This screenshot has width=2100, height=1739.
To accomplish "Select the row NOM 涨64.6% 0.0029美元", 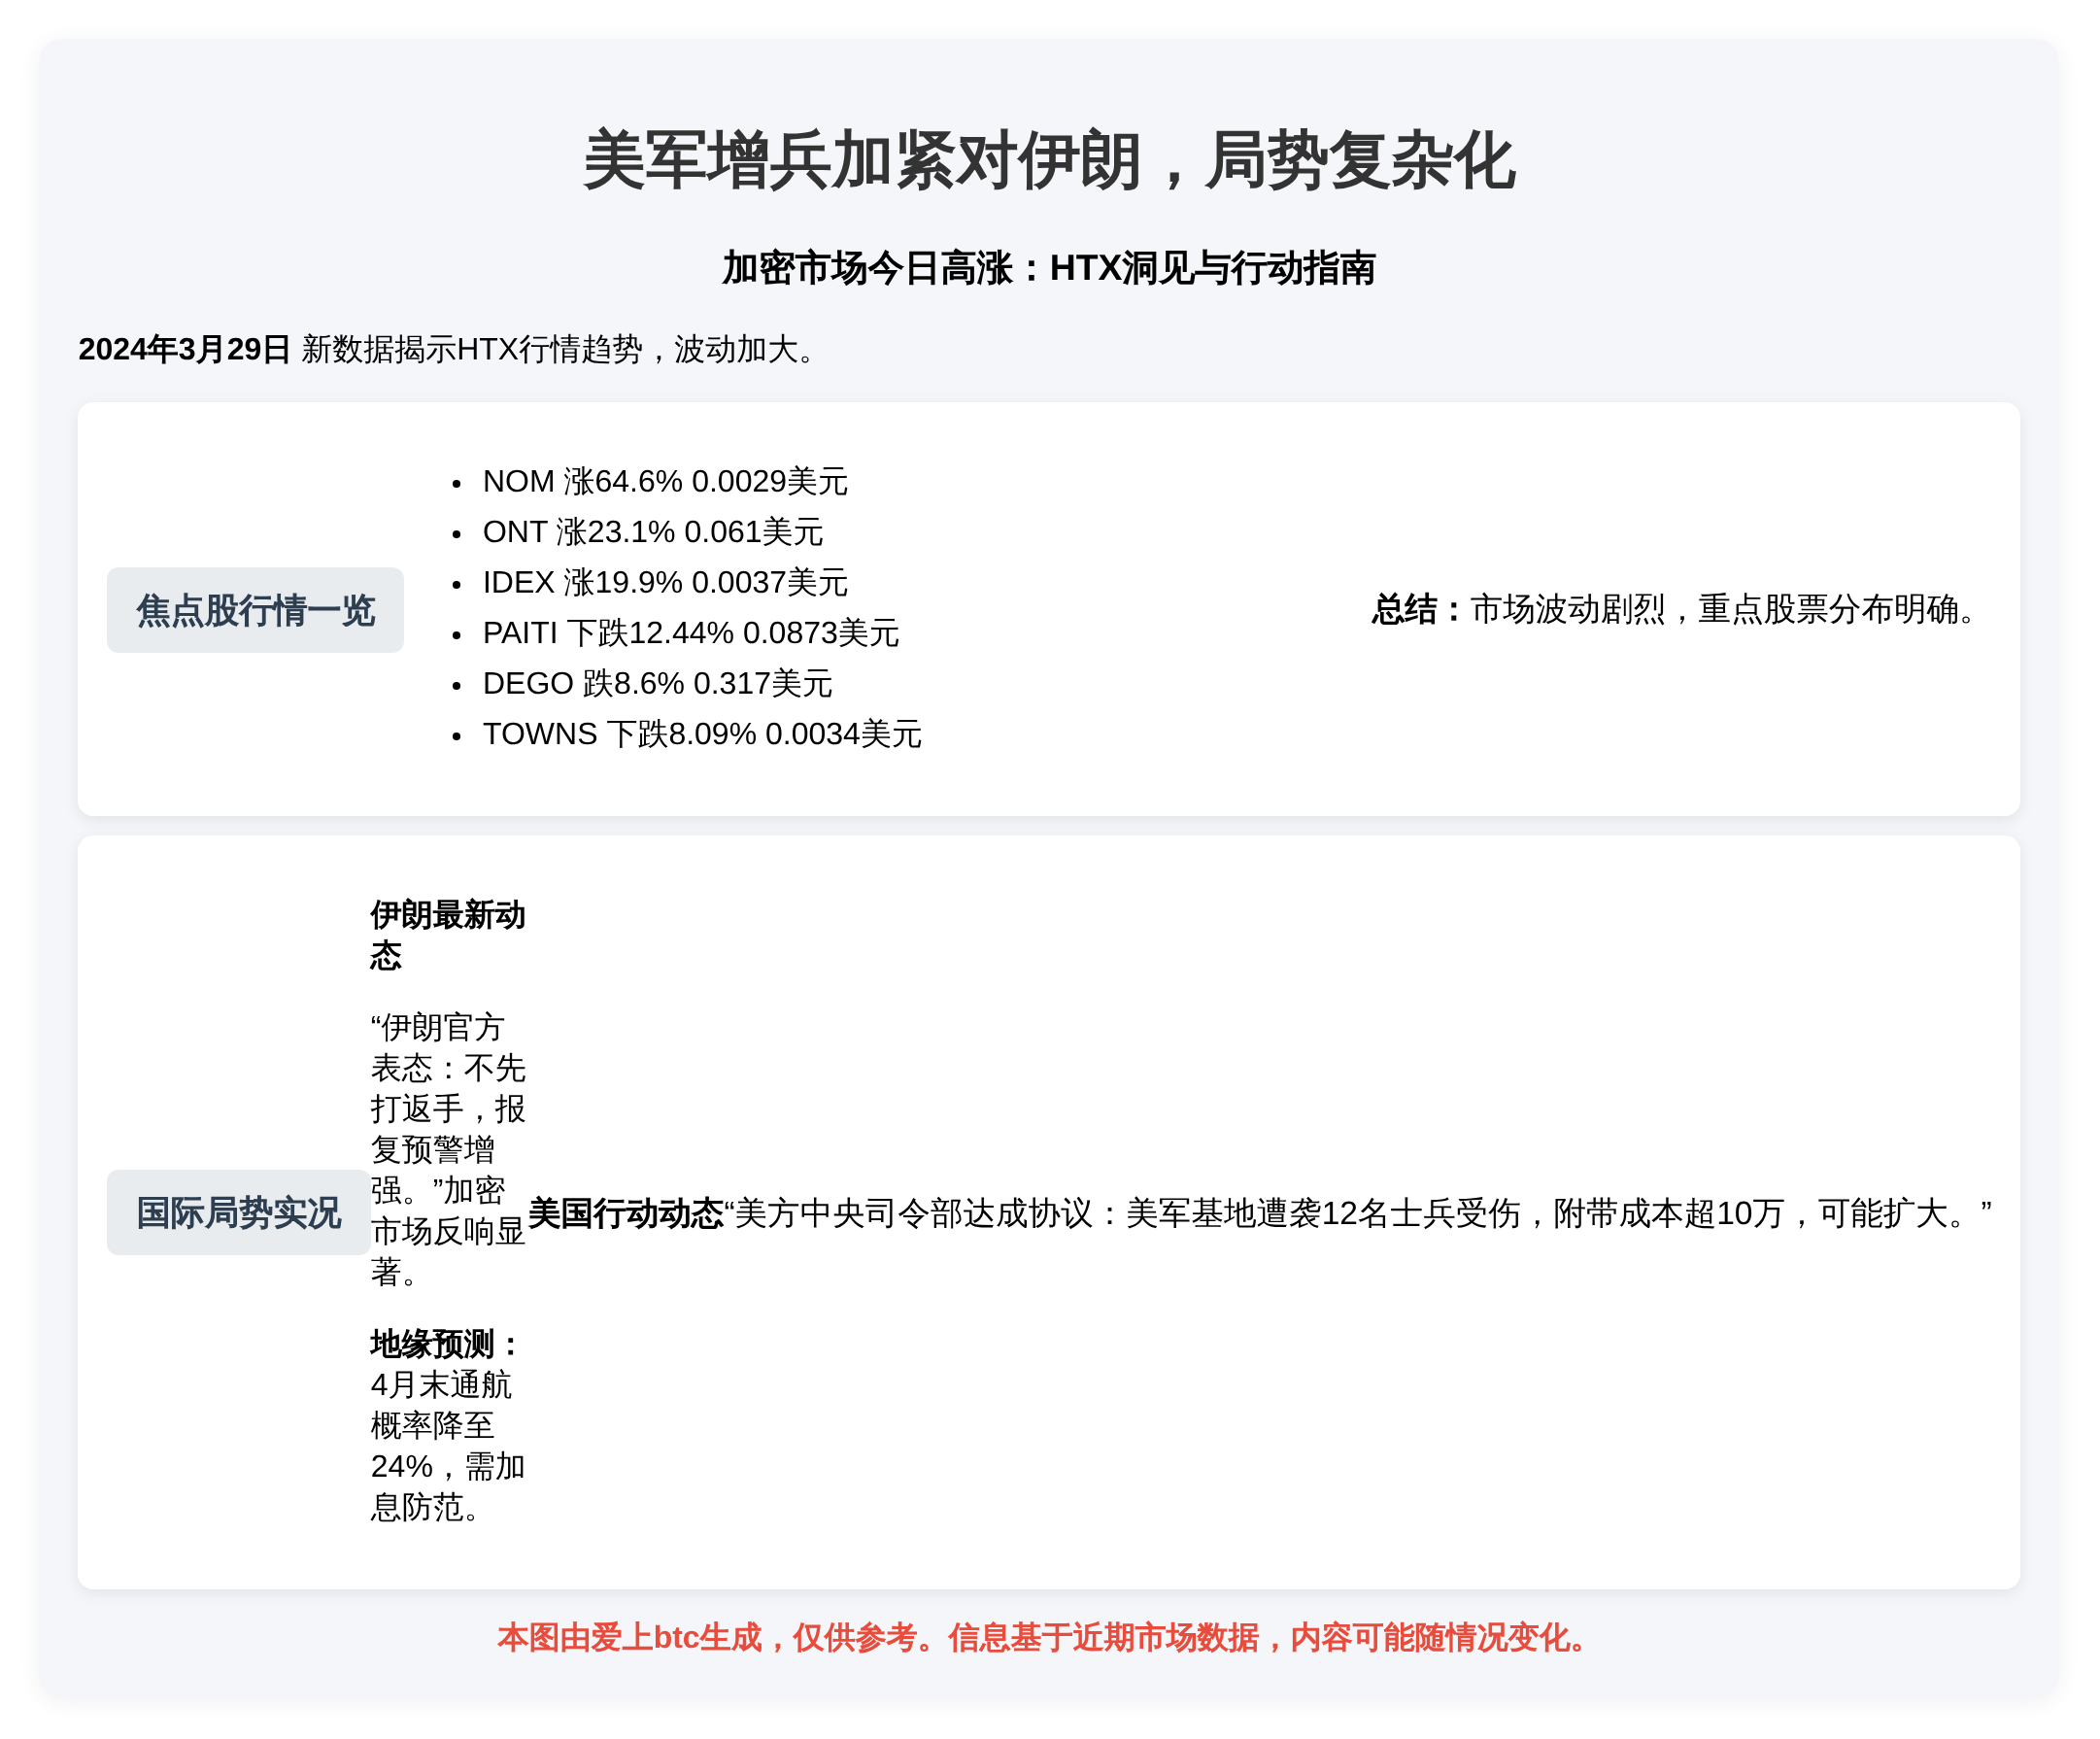I will [x=665, y=481].
